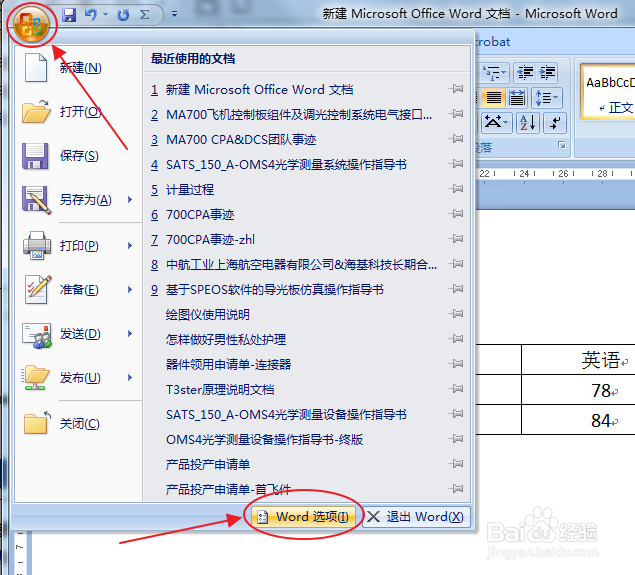Click the 退出 Word exit button
Image resolution: width=635 pixels, height=575 pixels.
pos(416,517)
